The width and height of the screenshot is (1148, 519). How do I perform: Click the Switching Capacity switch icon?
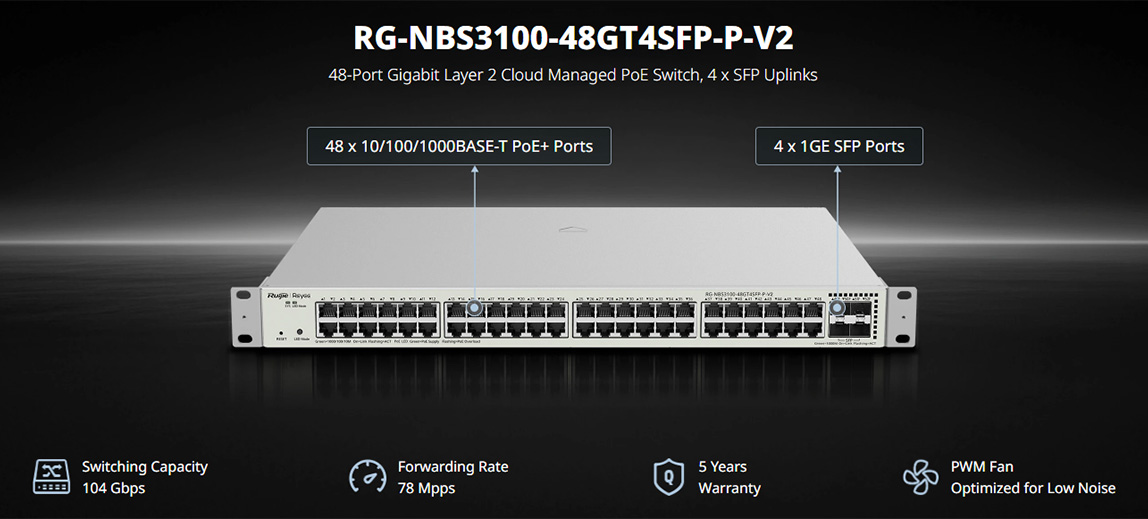point(51,477)
